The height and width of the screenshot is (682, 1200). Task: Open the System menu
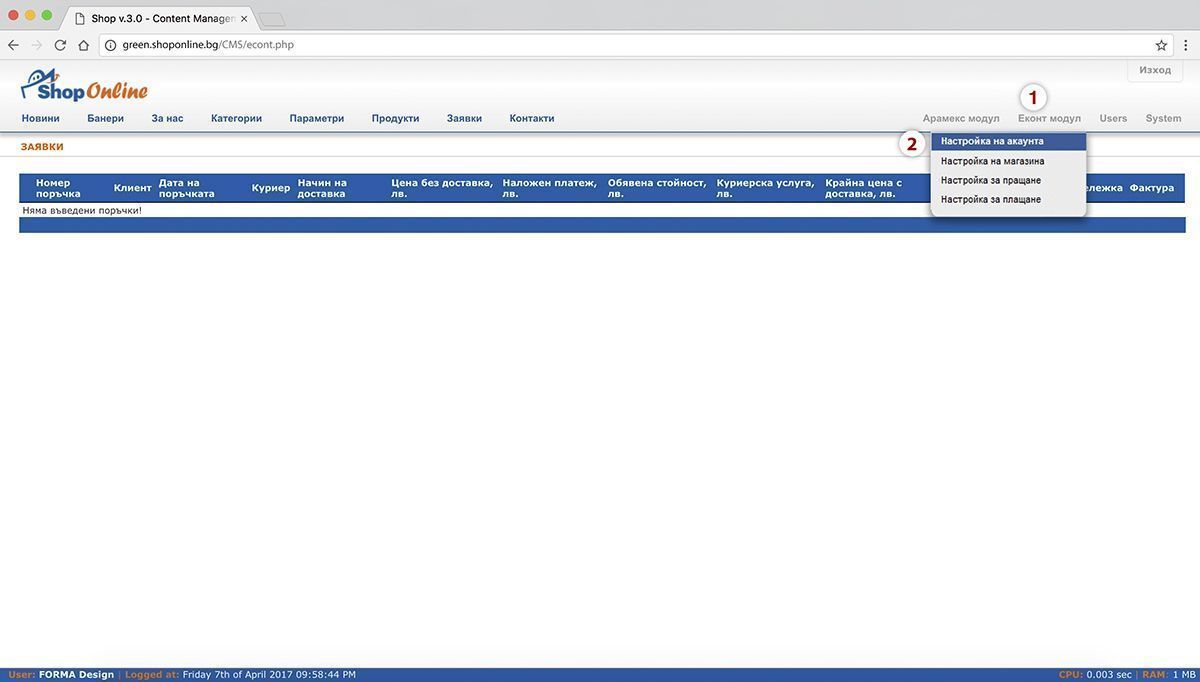coord(1163,118)
